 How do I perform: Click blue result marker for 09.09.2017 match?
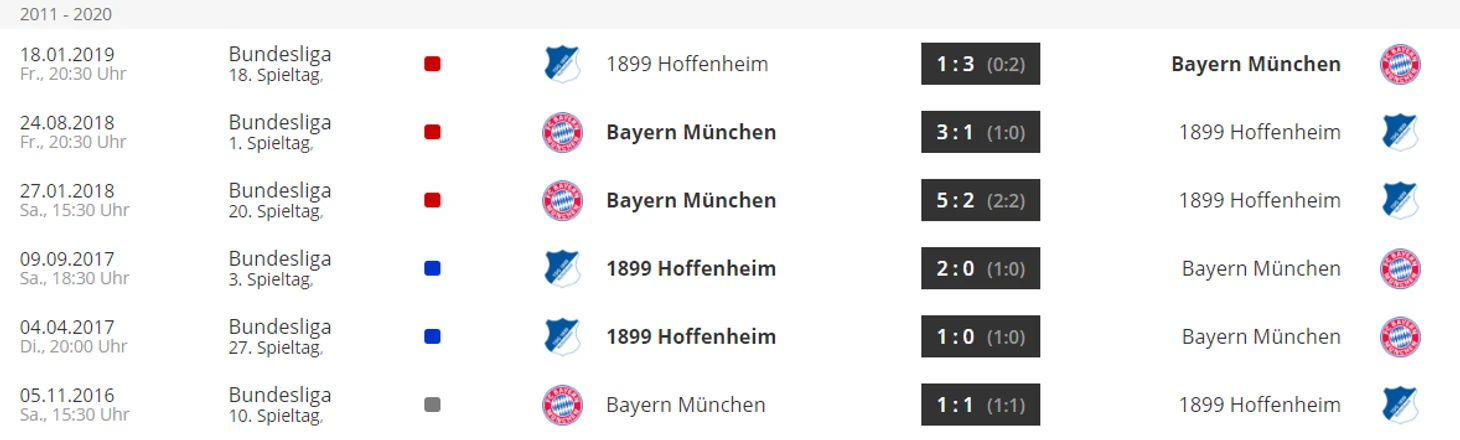point(432,268)
